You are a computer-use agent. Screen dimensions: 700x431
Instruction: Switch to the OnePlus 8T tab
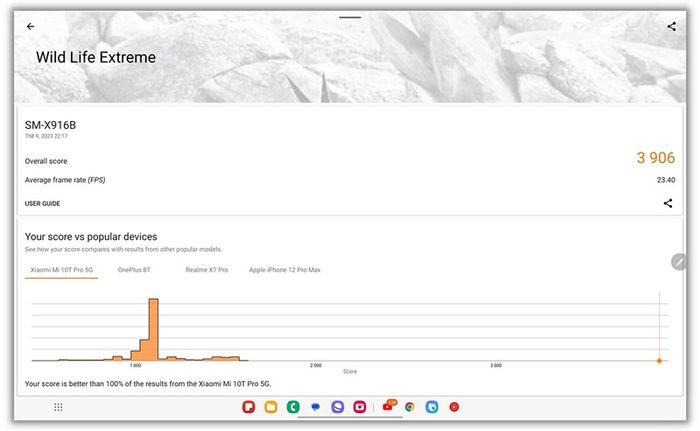134,270
